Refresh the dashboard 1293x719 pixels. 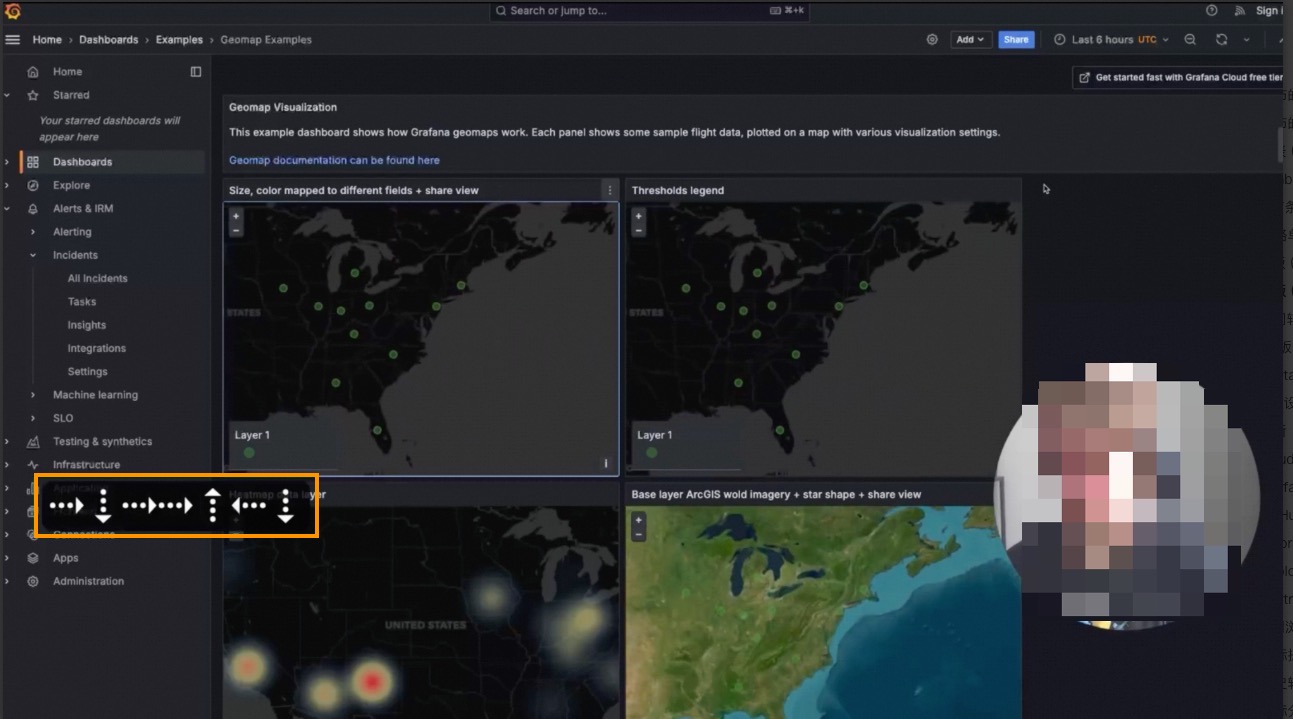[x=1221, y=40]
